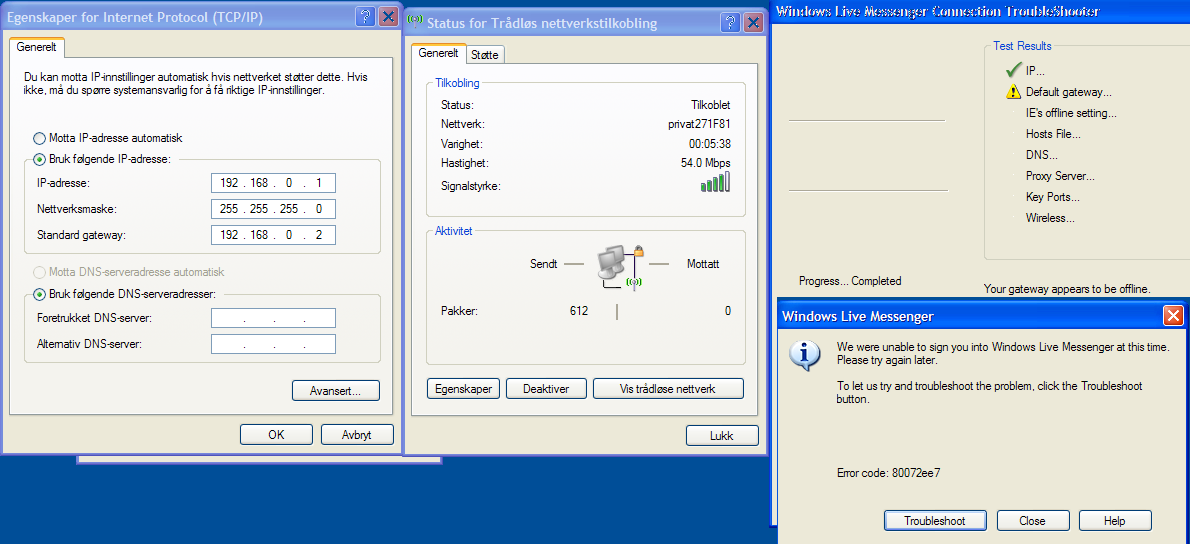
Task: Click the blue information icon in Messenger dialog
Action: (x=804, y=354)
